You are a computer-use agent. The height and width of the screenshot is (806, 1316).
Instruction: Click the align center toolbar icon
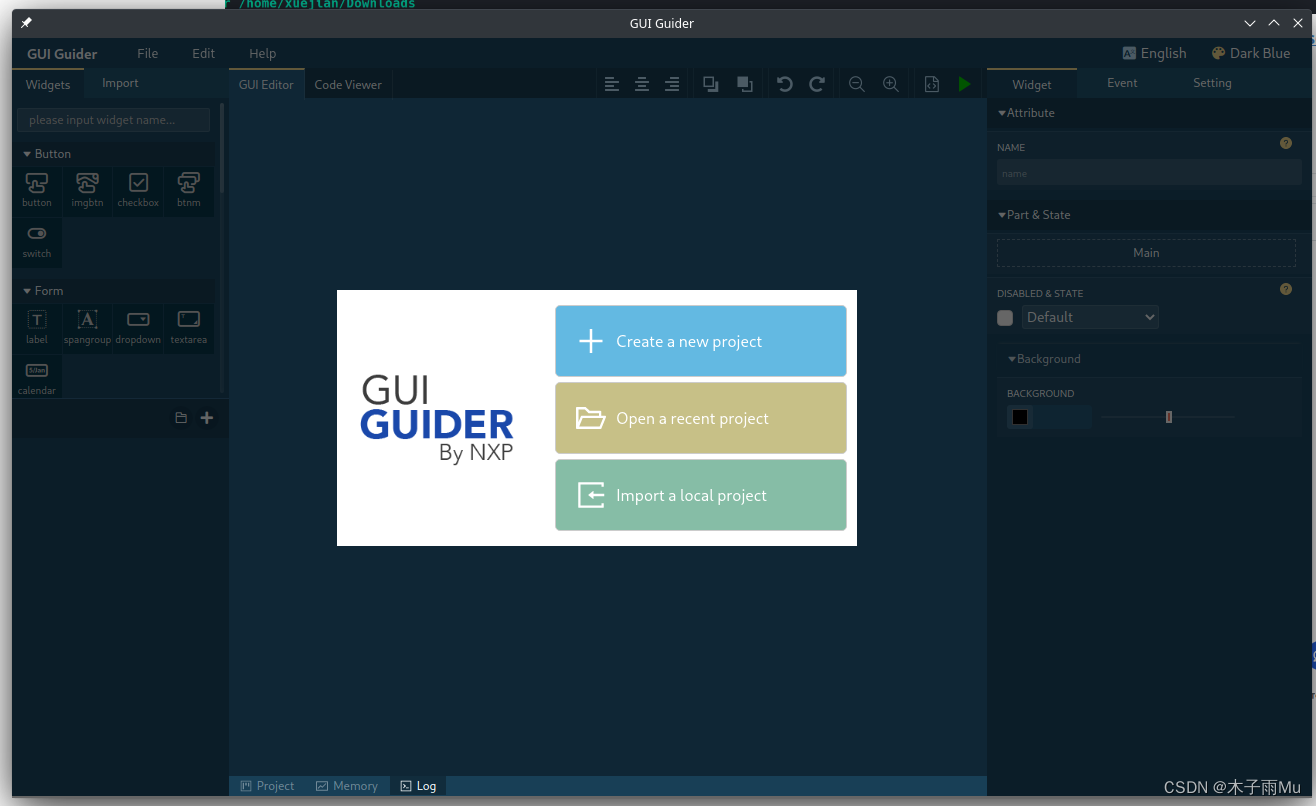[x=642, y=85]
